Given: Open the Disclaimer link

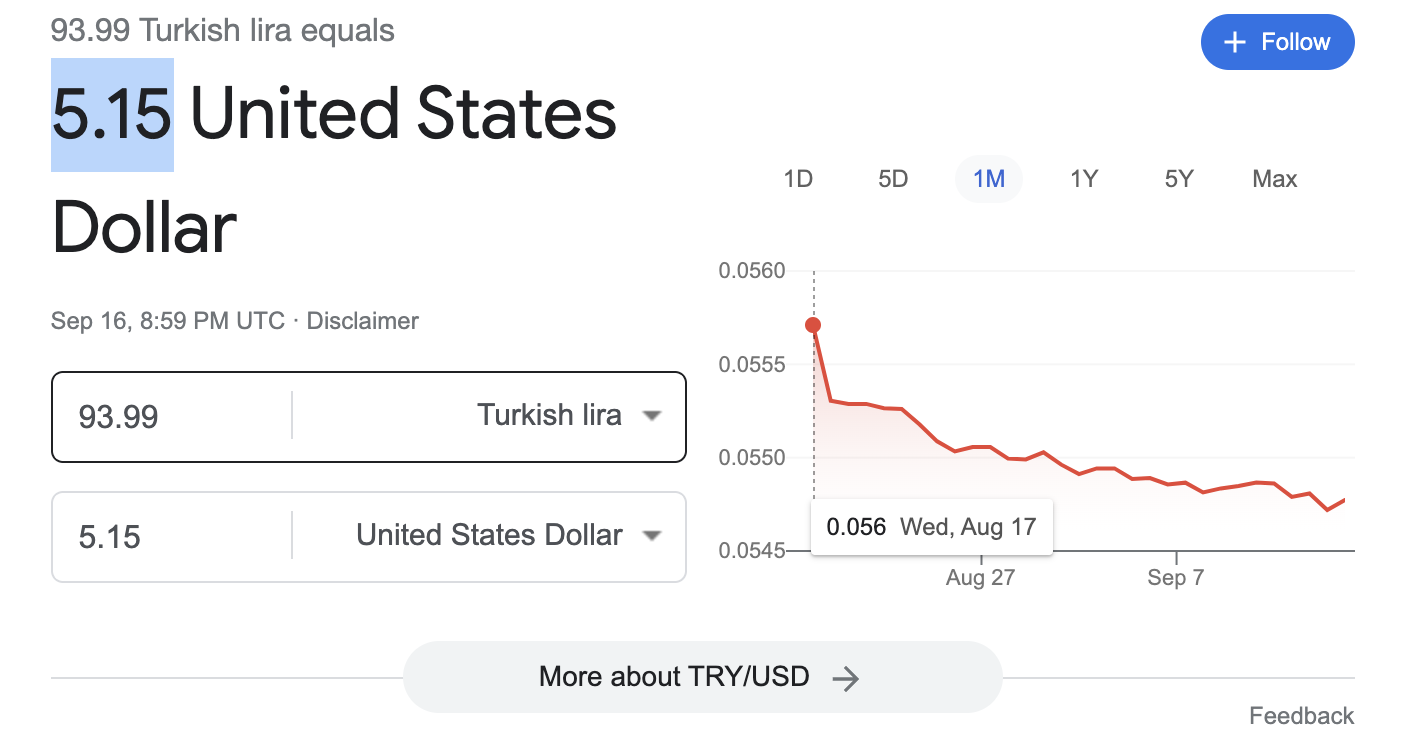Looking at the screenshot, I should 362,321.
